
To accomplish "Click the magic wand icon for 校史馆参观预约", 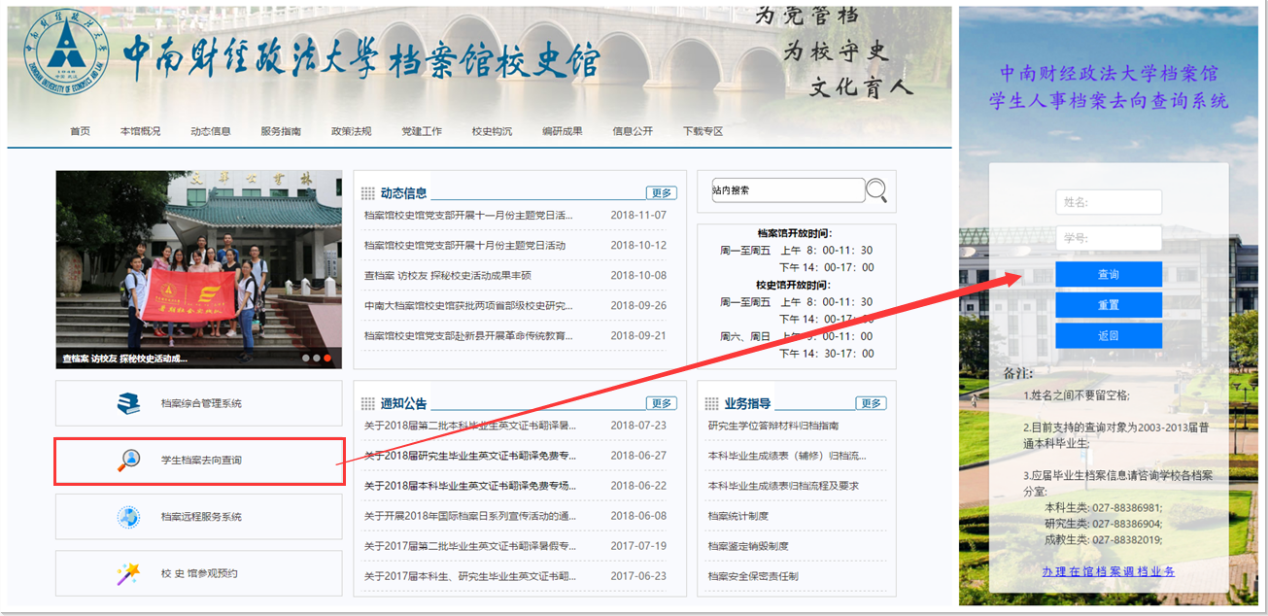I will click(128, 573).
